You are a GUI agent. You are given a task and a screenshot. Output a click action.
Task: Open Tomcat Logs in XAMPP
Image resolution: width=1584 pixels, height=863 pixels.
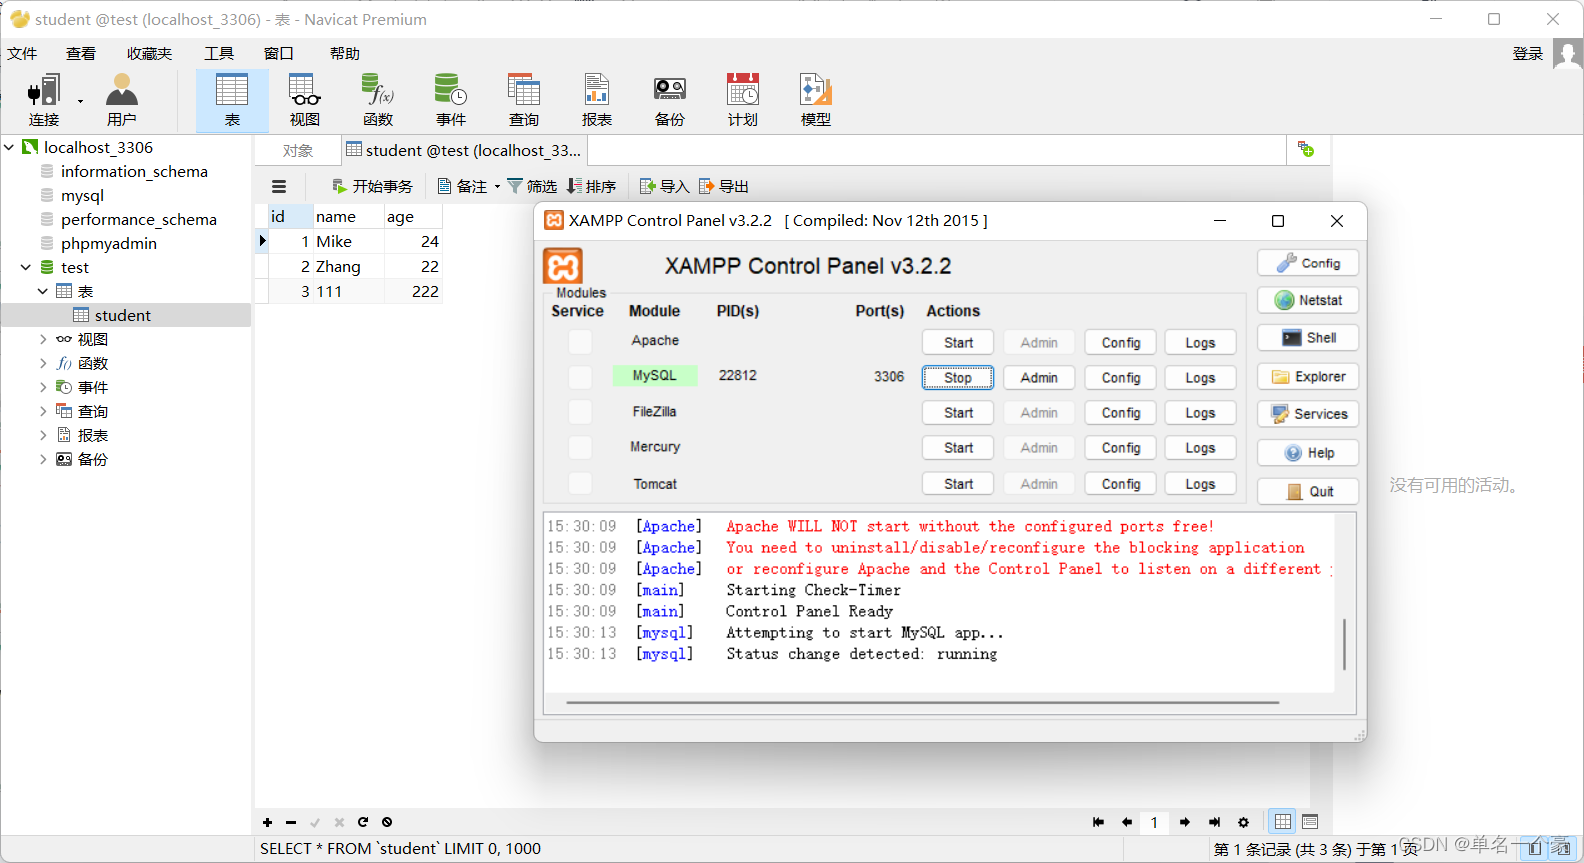pos(1200,484)
